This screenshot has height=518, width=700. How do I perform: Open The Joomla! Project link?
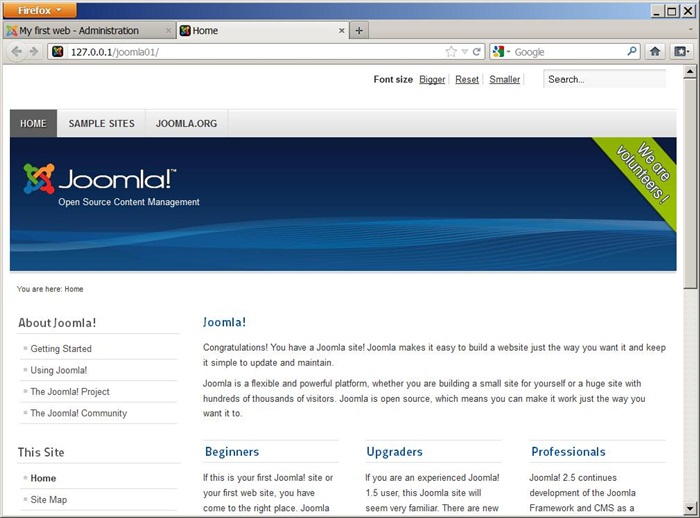coord(70,392)
